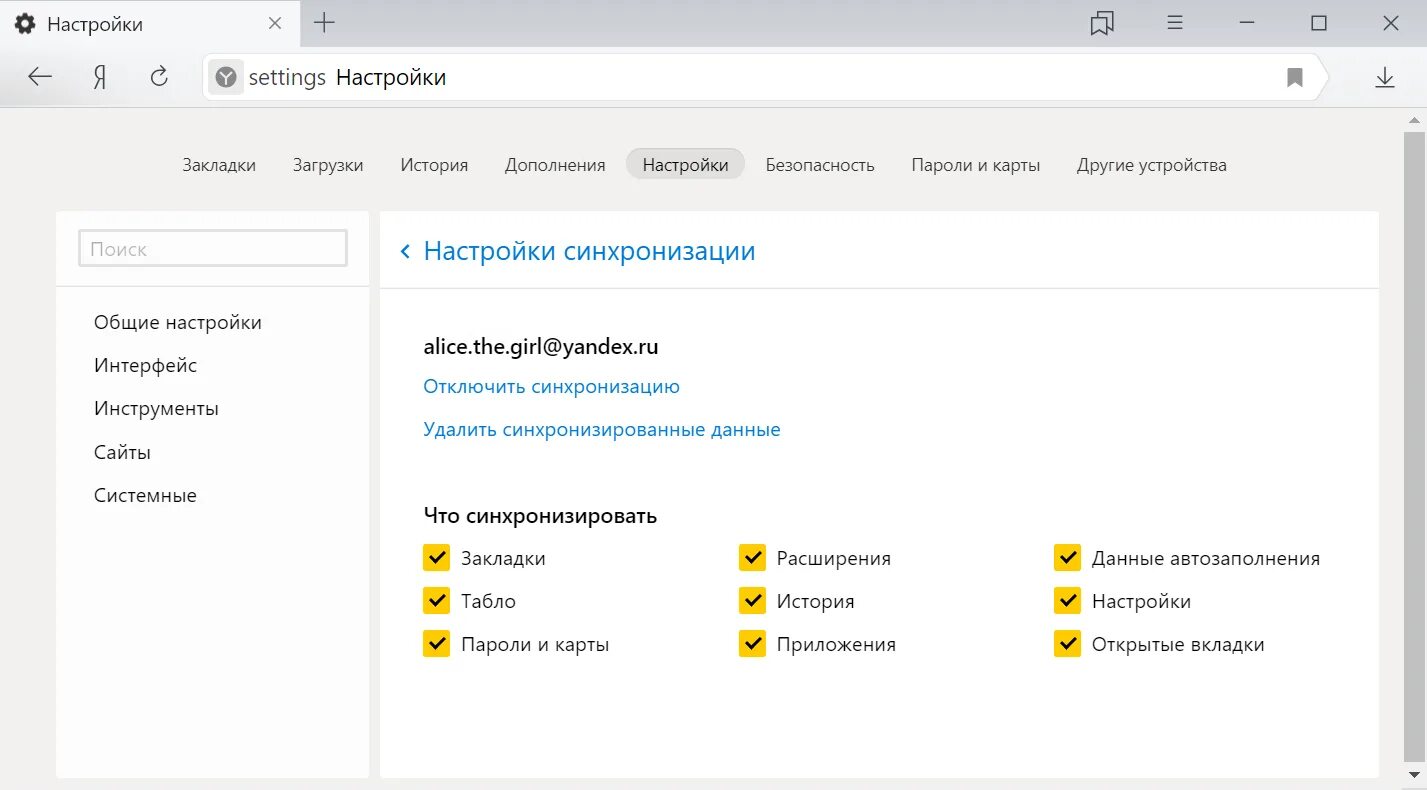Click the Поиск settings search field

tap(213, 249)
